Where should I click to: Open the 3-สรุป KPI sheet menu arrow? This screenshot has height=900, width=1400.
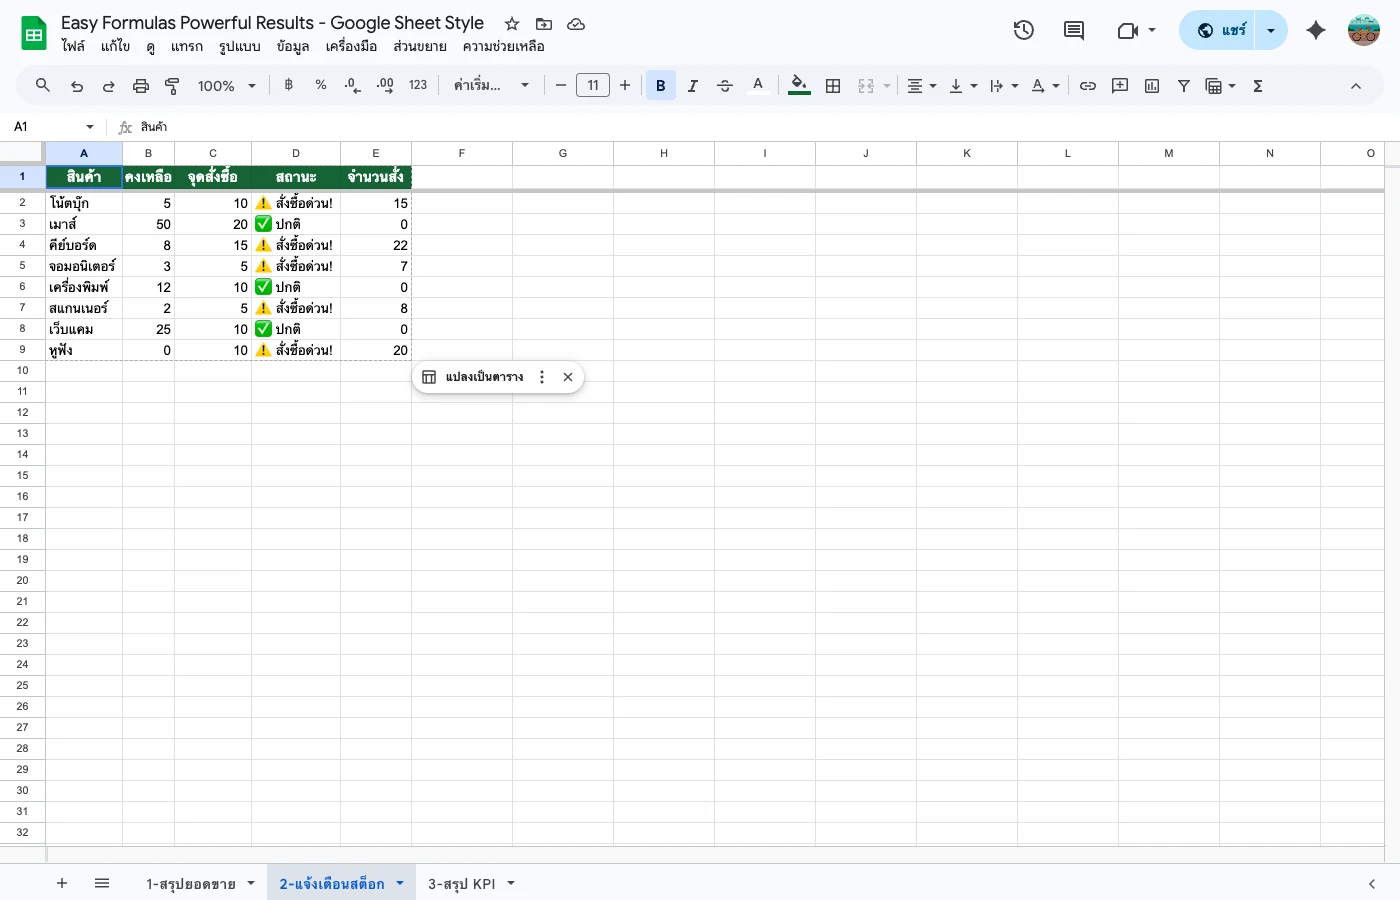click(510, 883)
